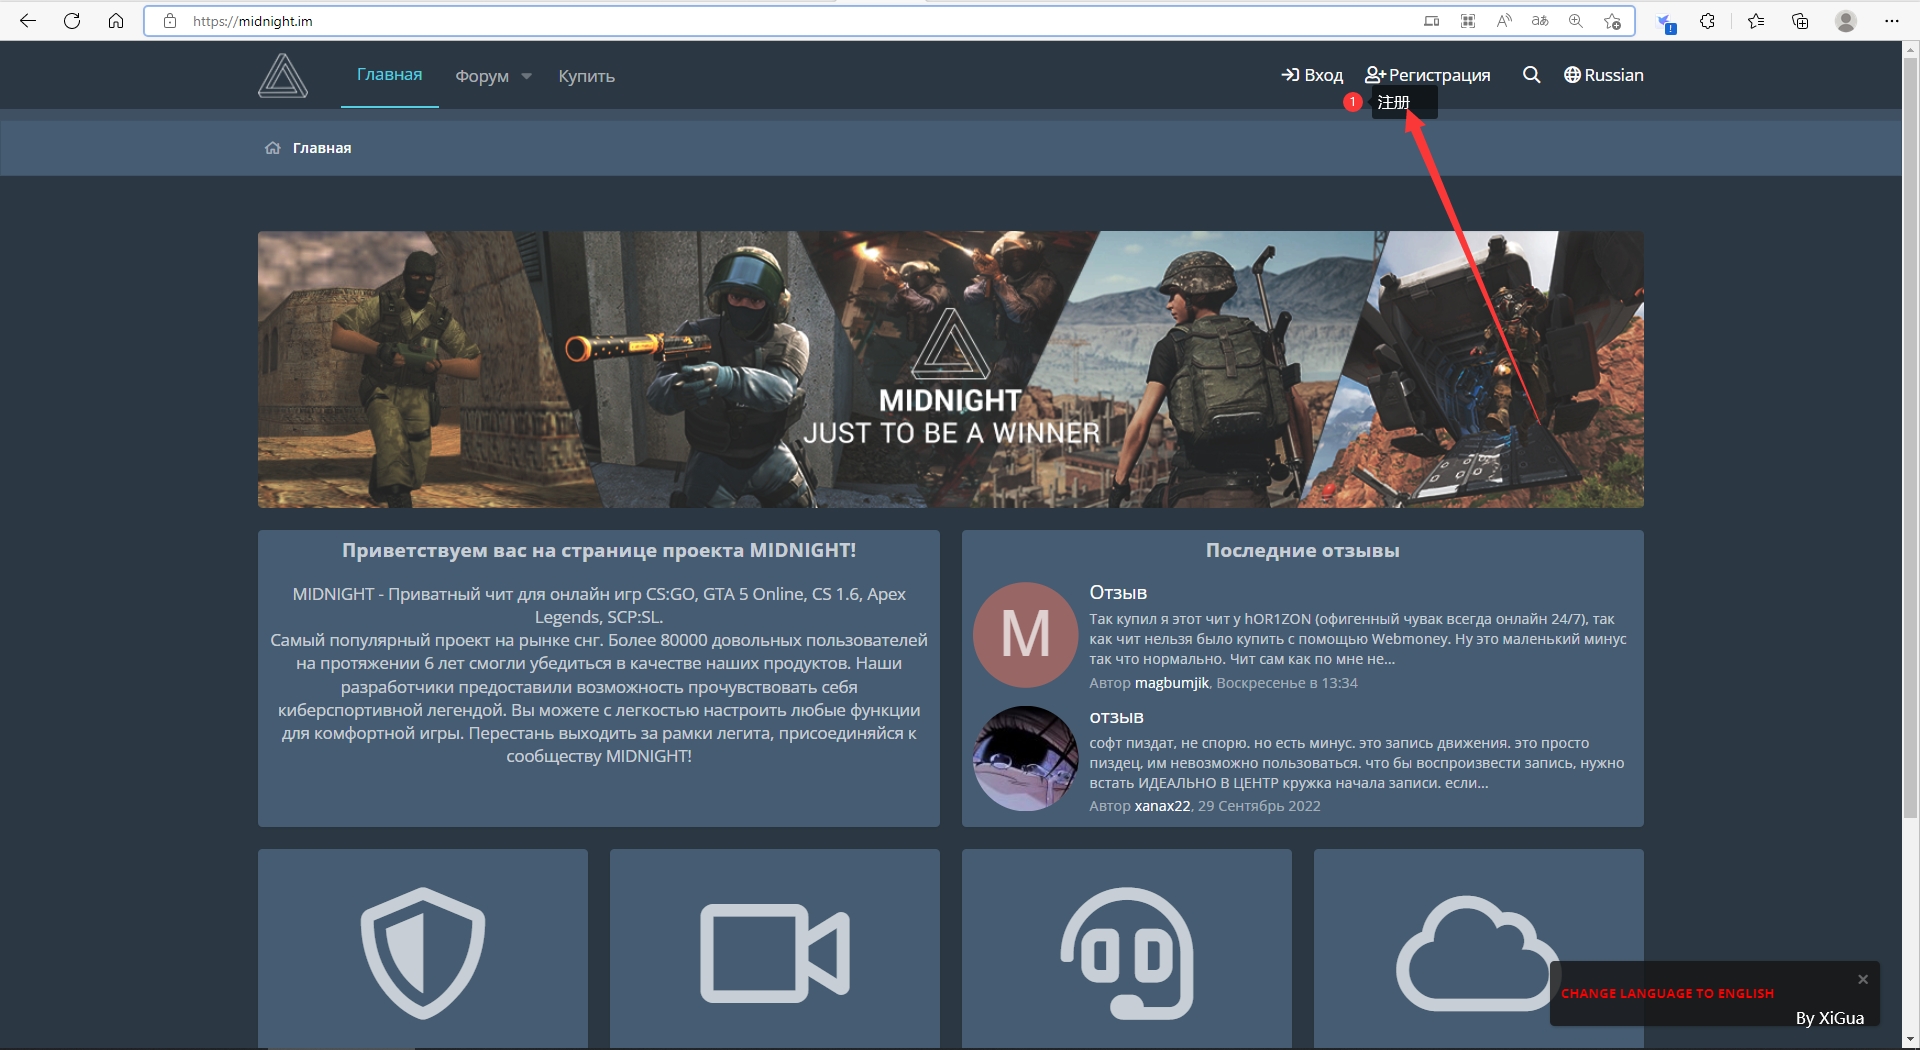Close the Change Language to English popup
1920x1050 pixels.
[1862, 979]
